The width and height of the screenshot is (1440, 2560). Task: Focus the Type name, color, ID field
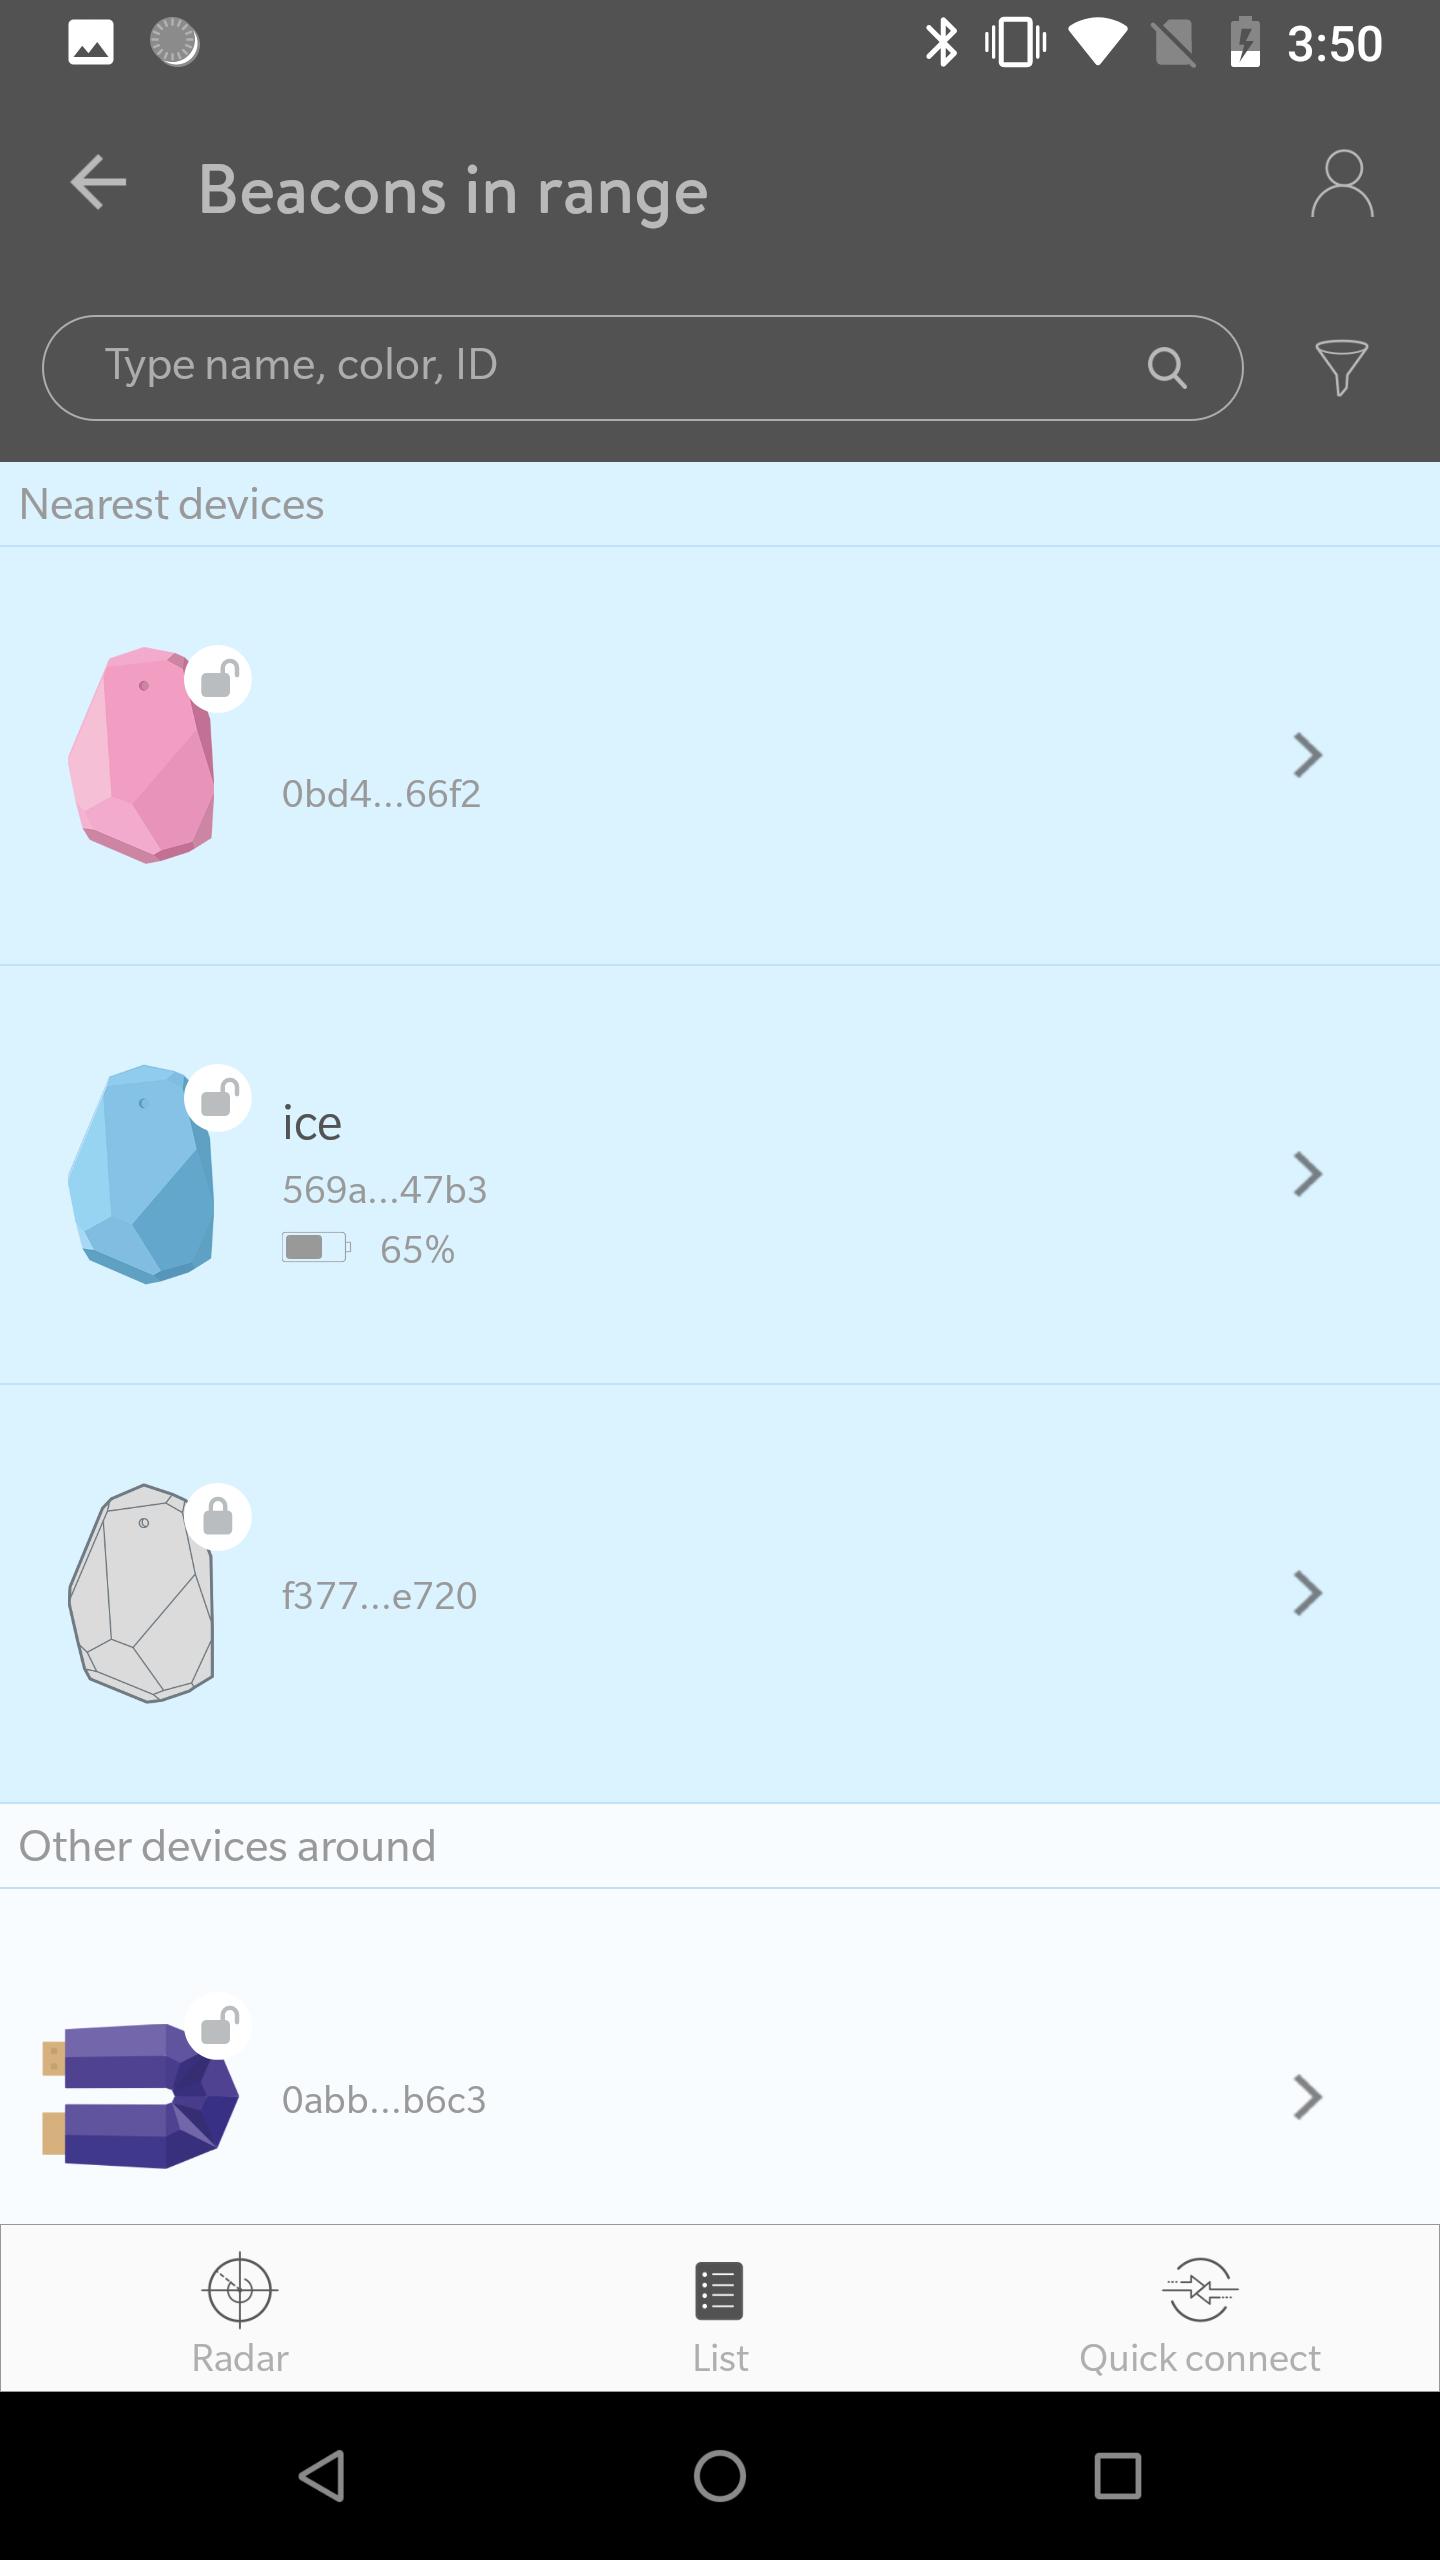point(642,367)
